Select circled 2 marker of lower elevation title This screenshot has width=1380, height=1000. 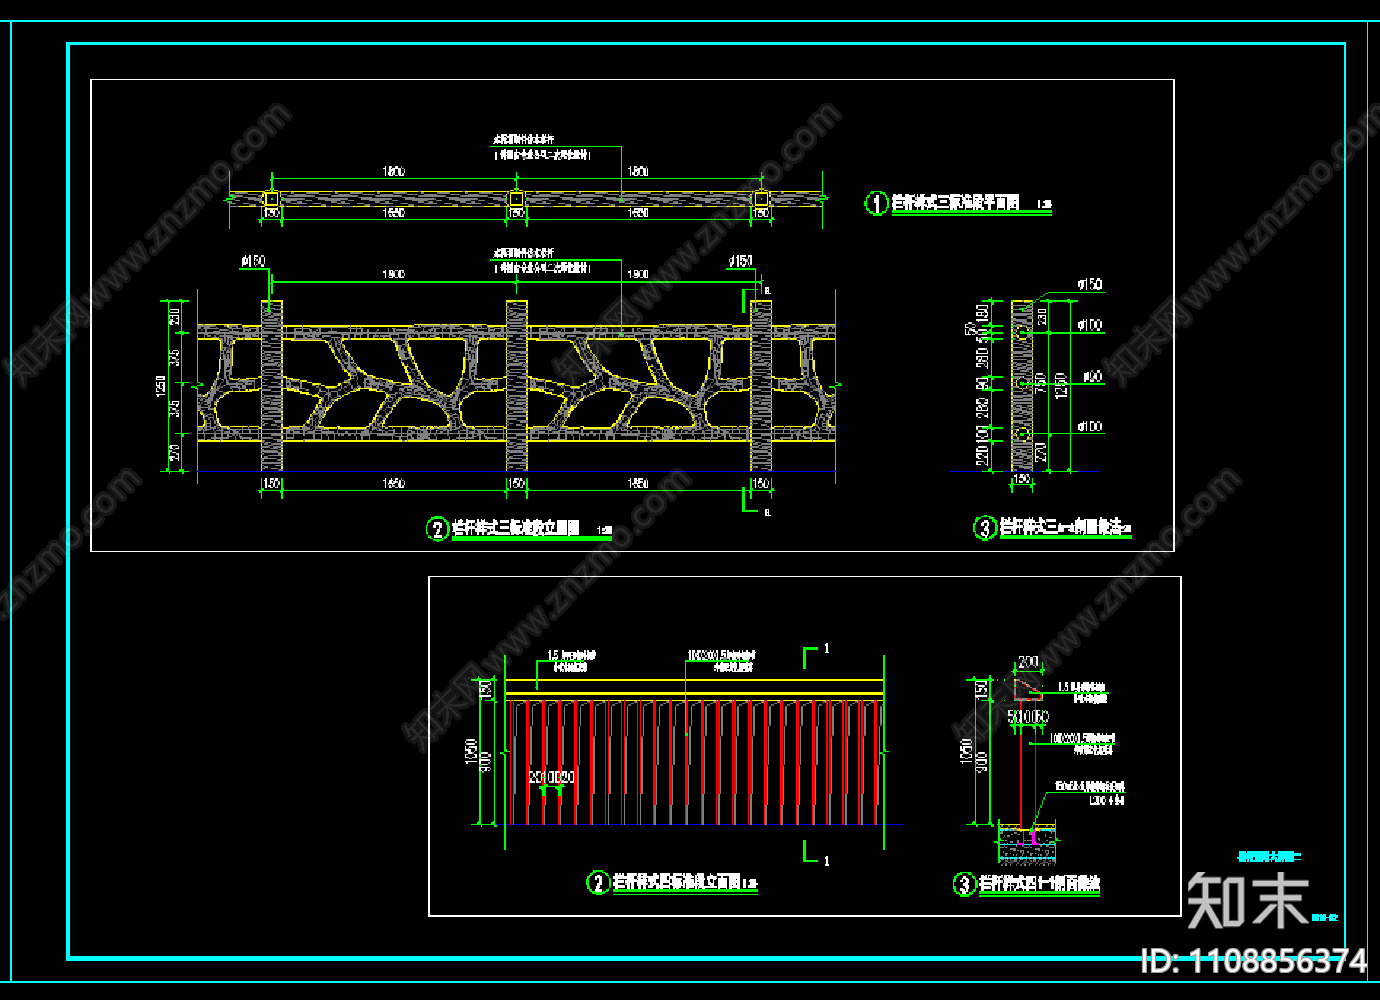click(598, 882)
